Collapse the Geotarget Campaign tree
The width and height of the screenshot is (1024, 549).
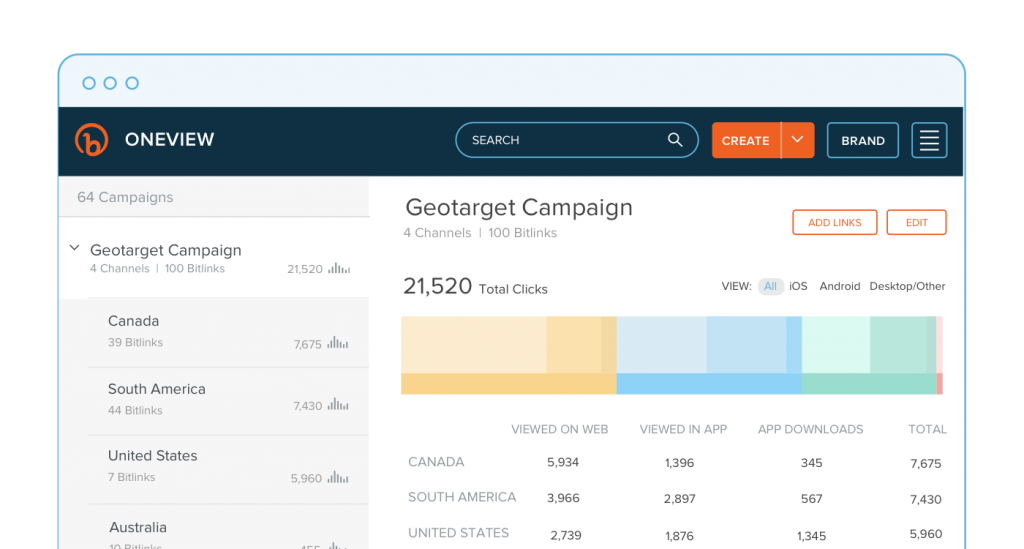pos(74,248)
